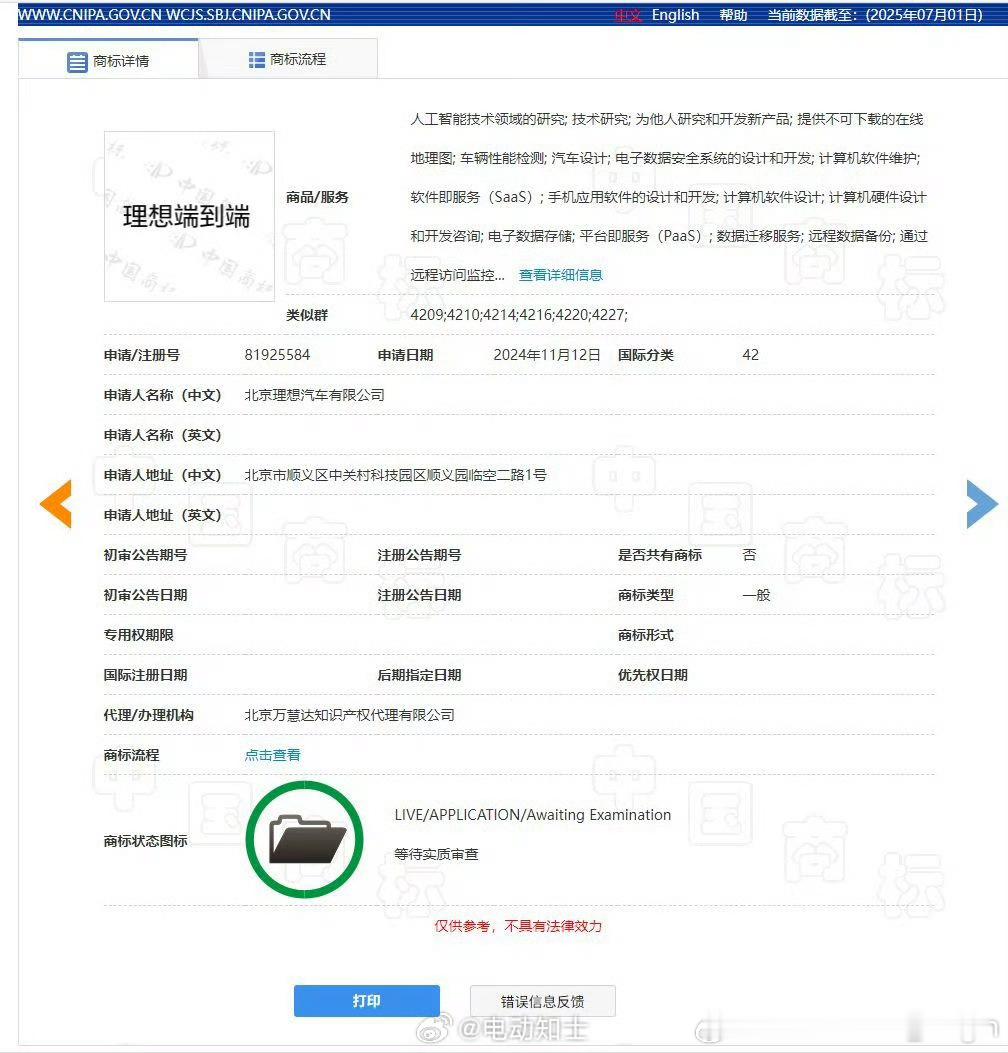Select the 否 shared trademark value
This screenshot has height=1053, width=1008.
[x=749, y=555]
